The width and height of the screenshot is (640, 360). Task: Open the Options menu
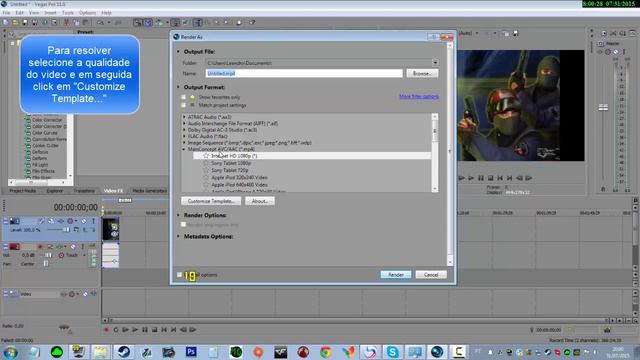[x=87, y=13]
